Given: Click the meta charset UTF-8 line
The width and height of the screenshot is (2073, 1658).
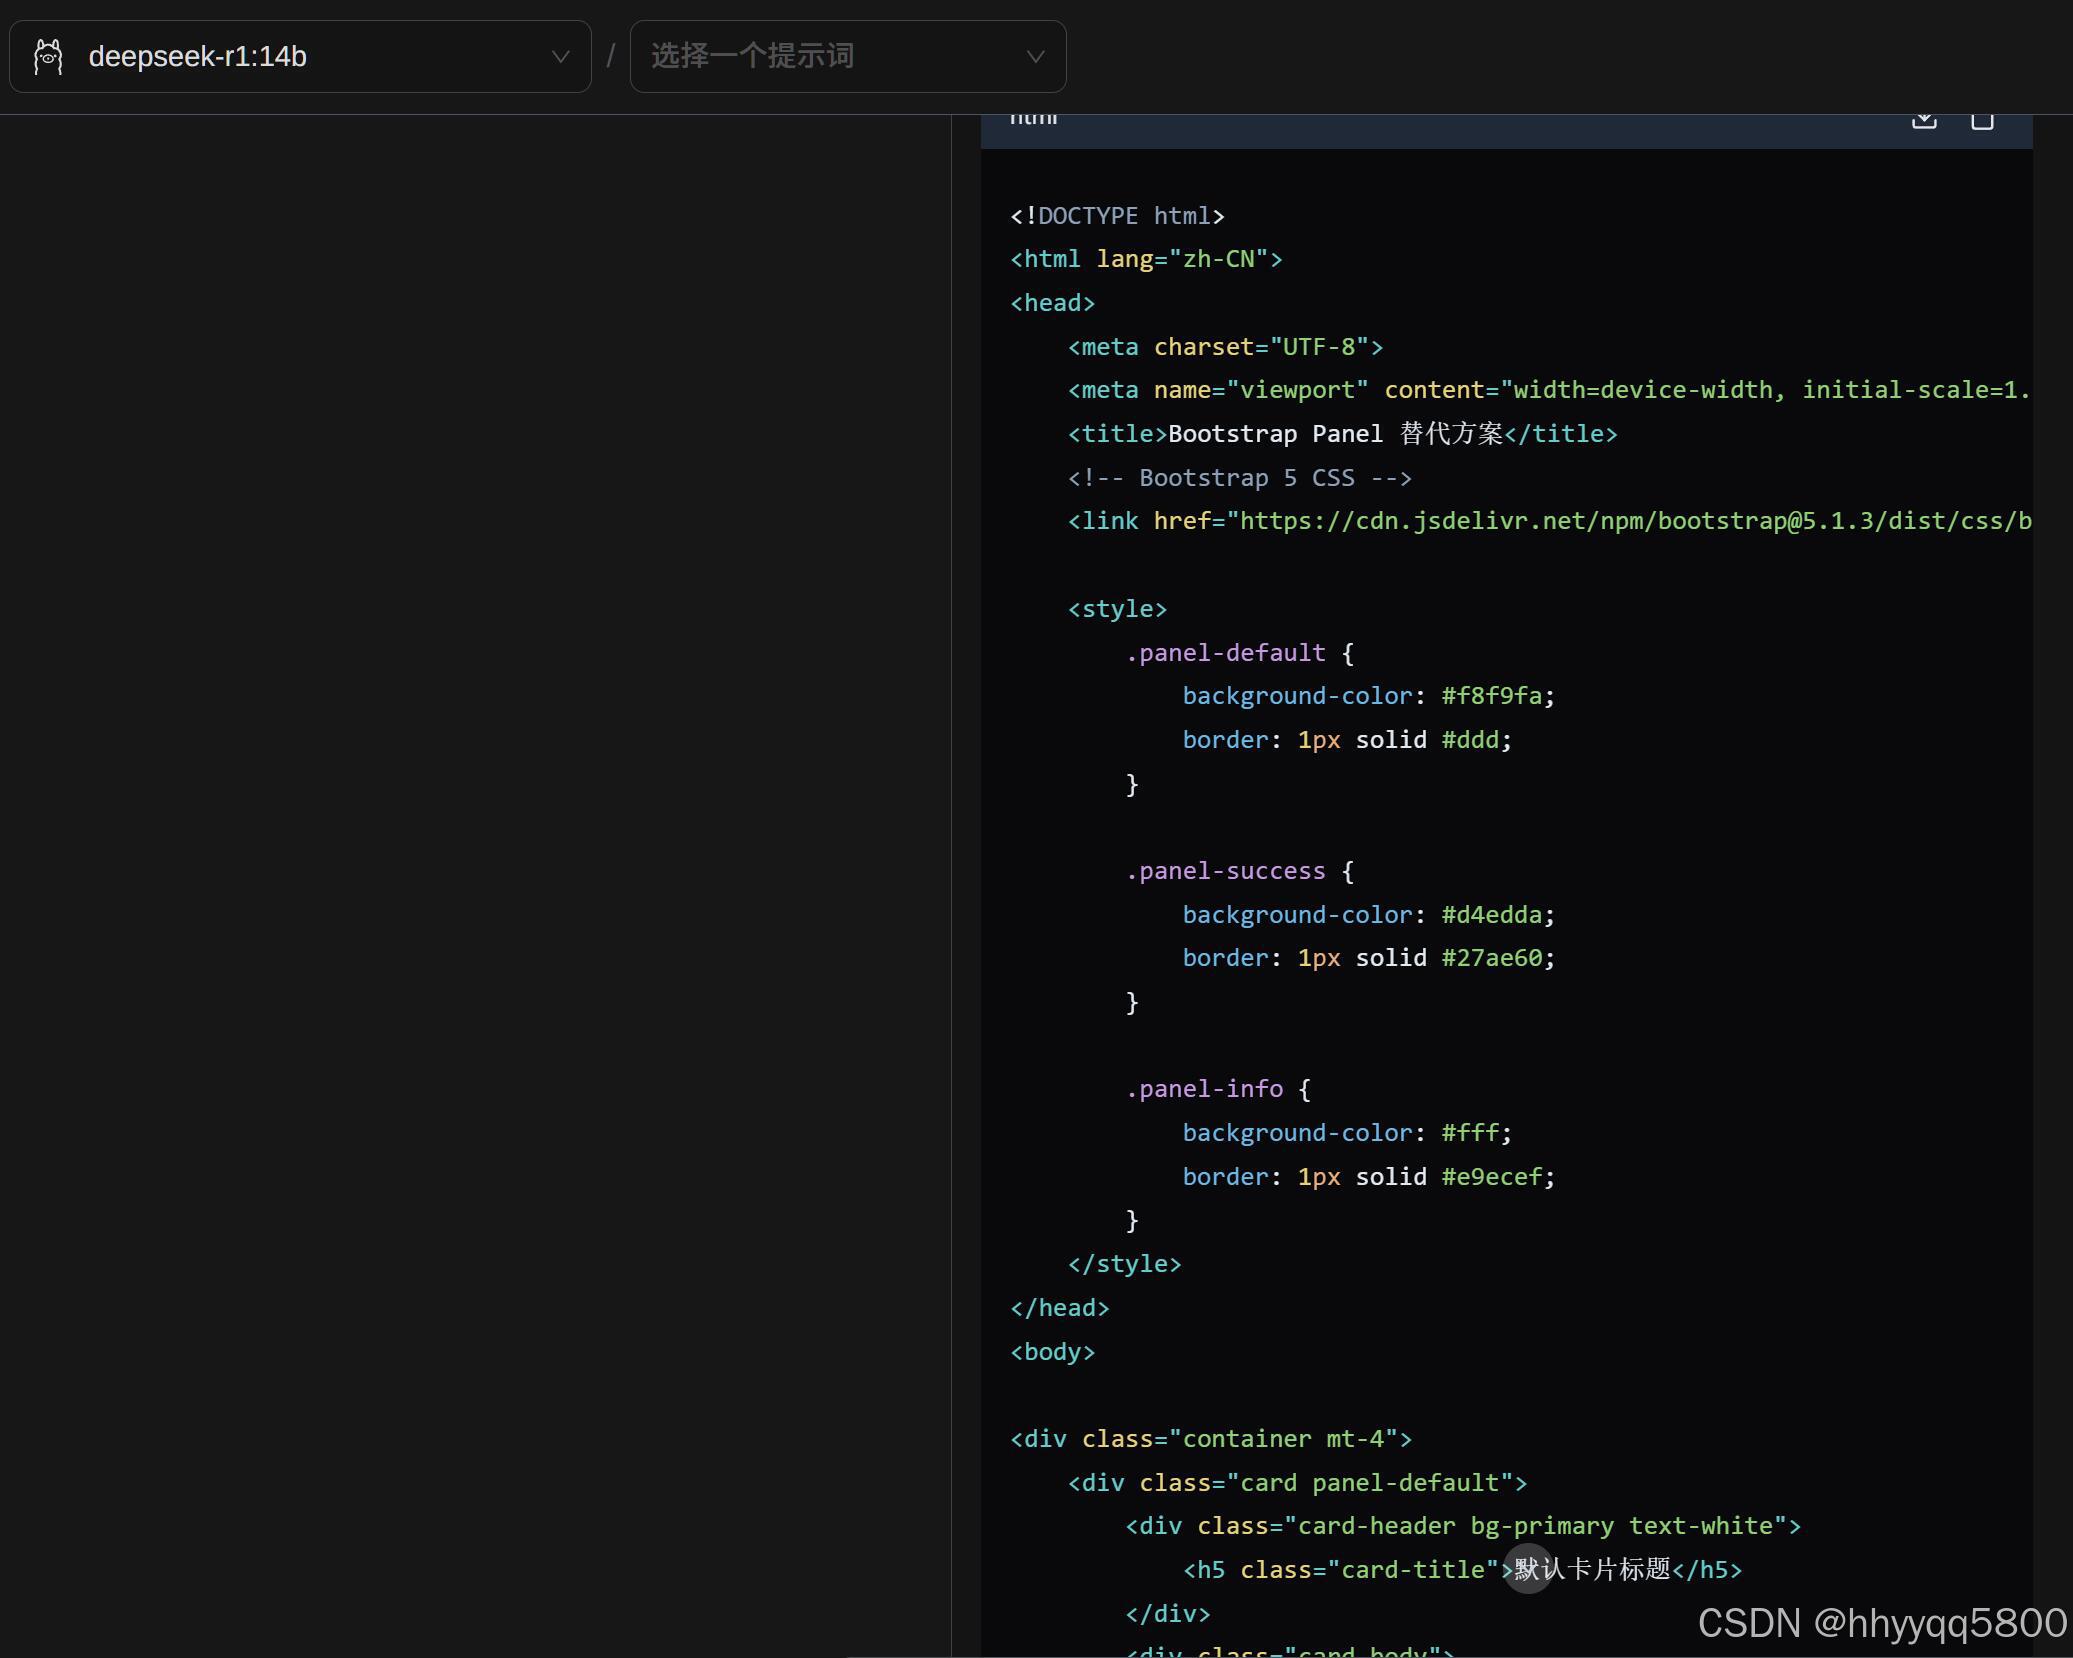Looking at the screenshot, I should click(1225, 347).
